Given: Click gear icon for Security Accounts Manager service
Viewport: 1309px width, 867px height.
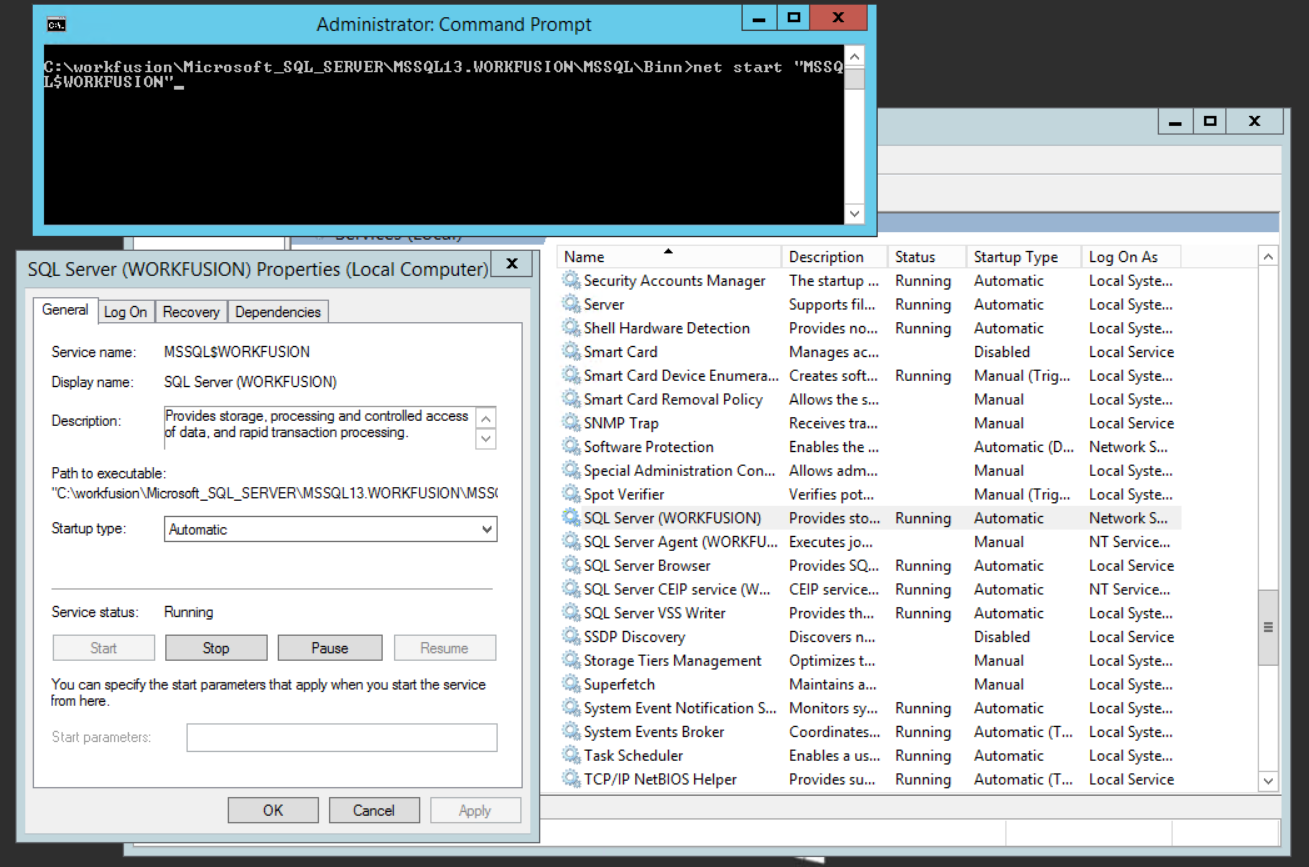Looking at the screenshot, I should coord(571,281).
